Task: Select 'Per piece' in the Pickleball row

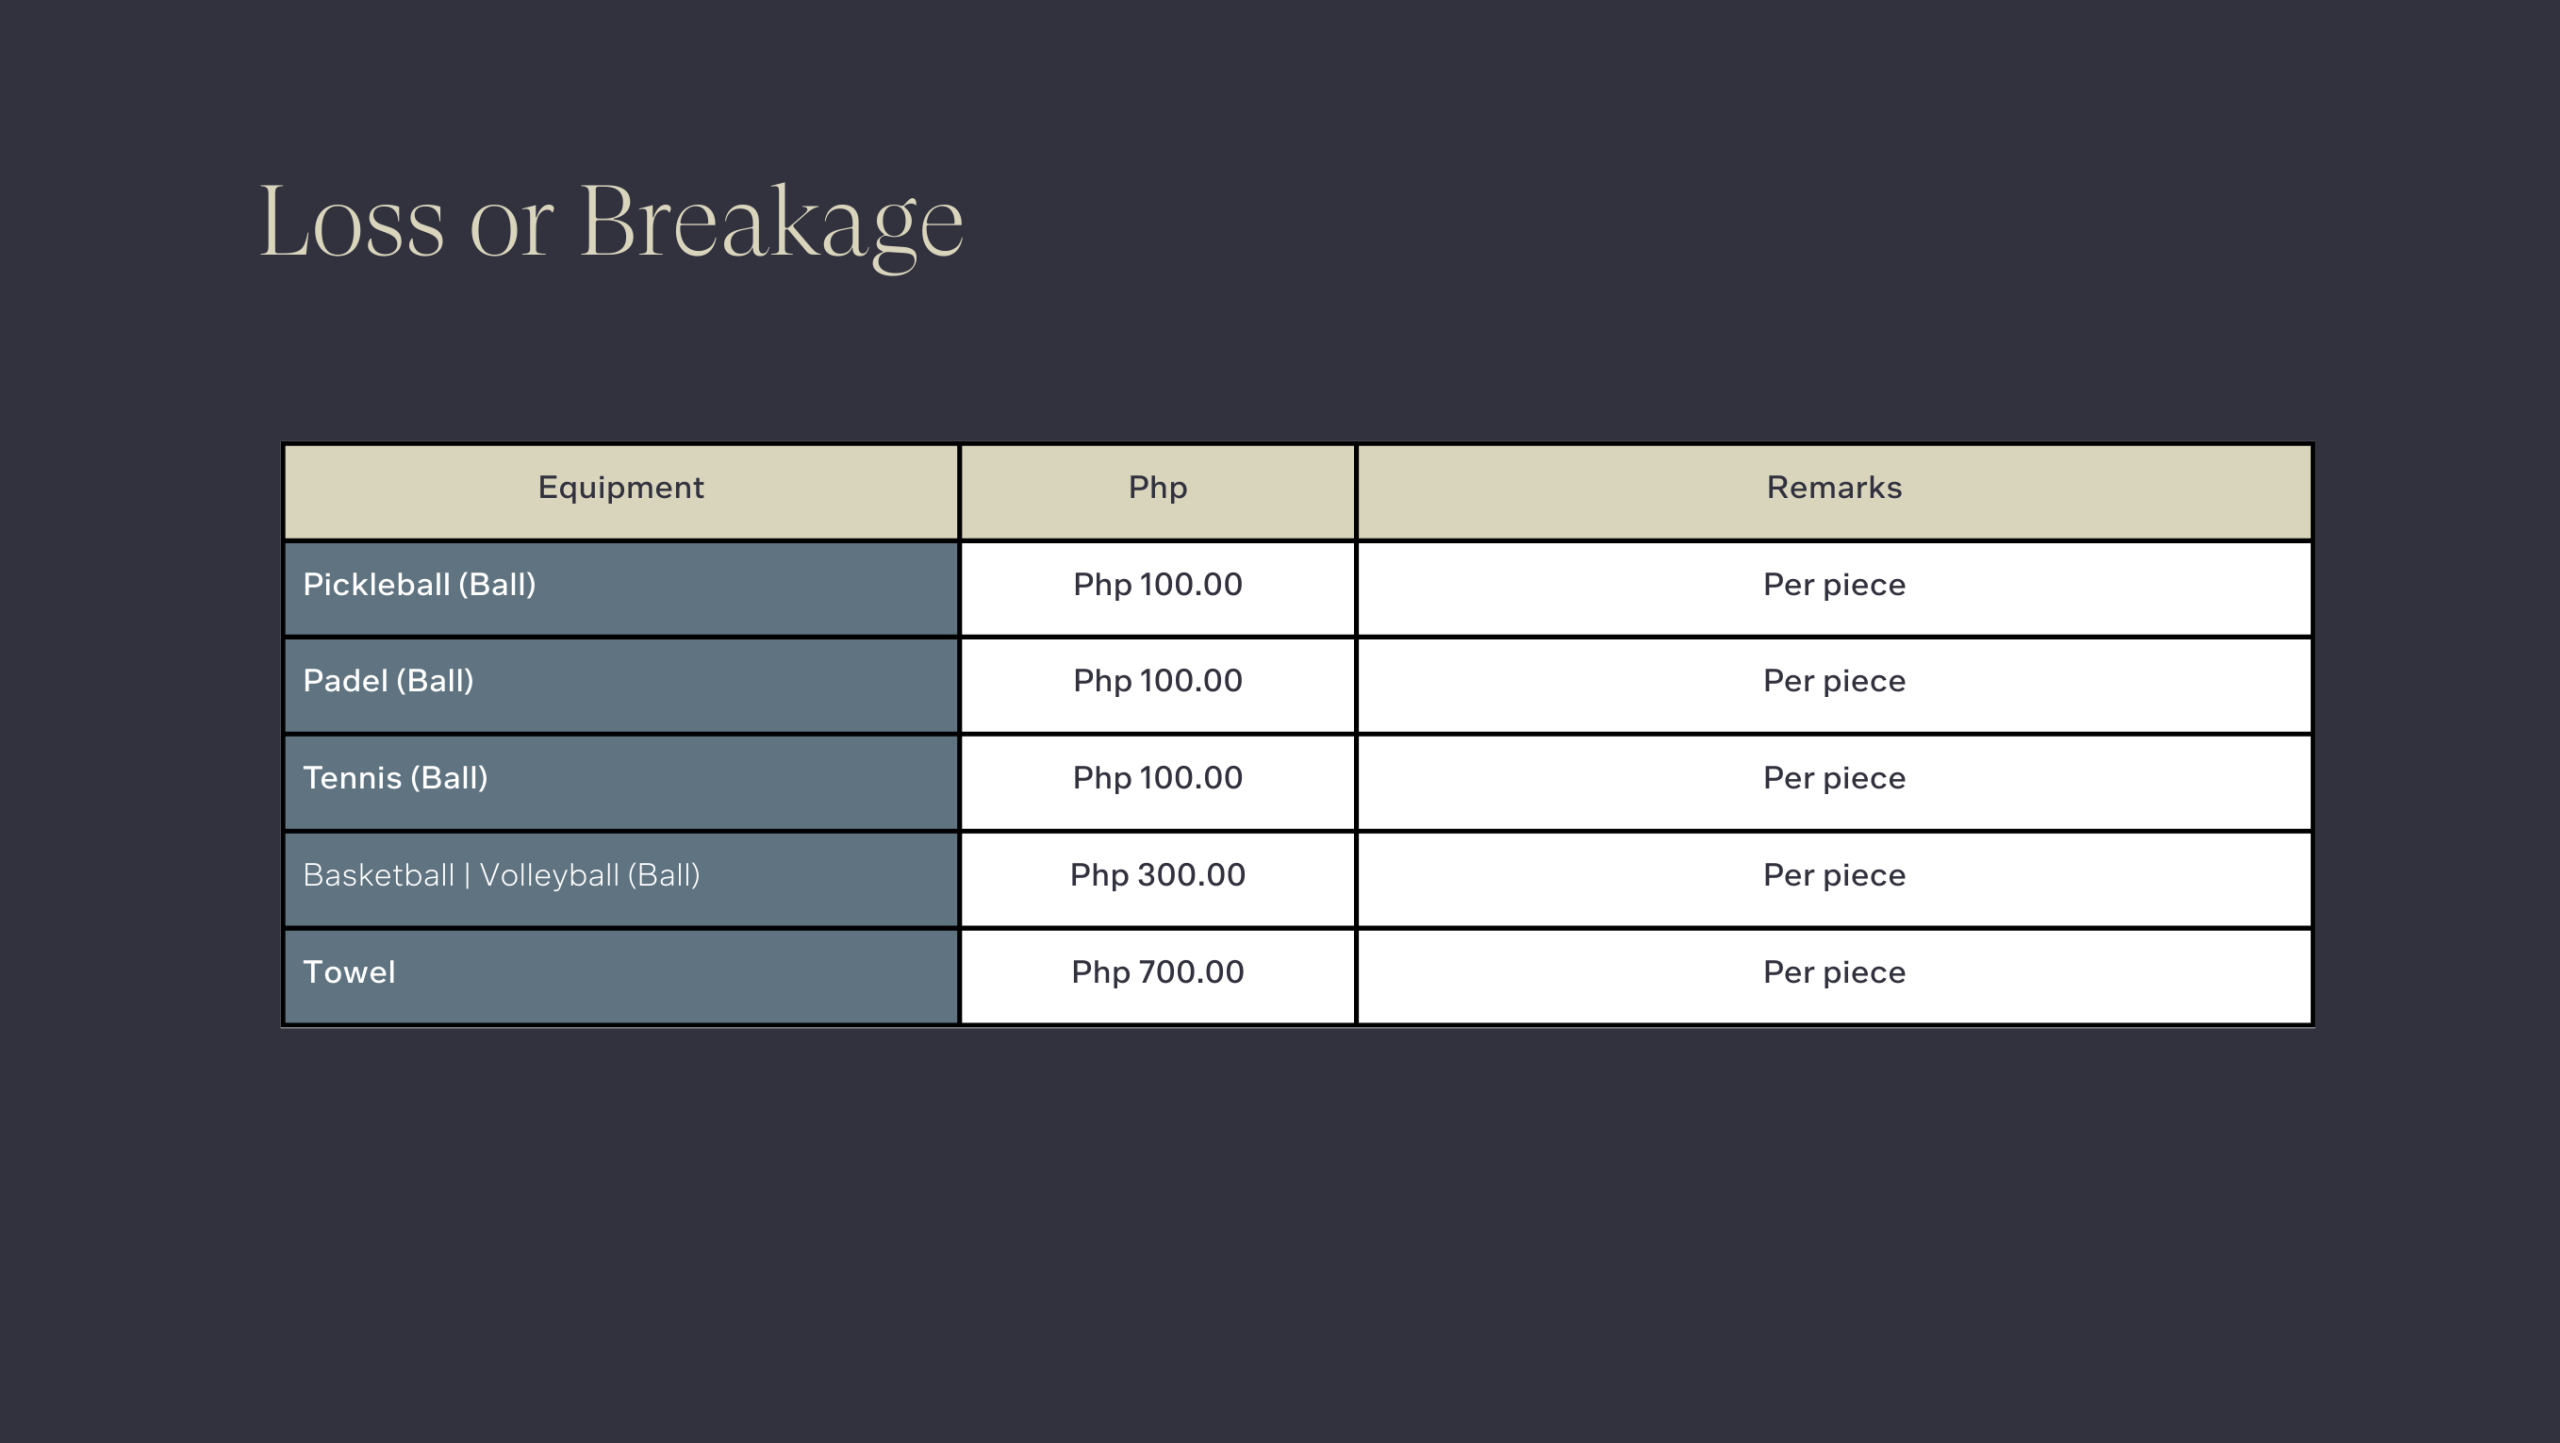Action: [x=1834, y=585]
